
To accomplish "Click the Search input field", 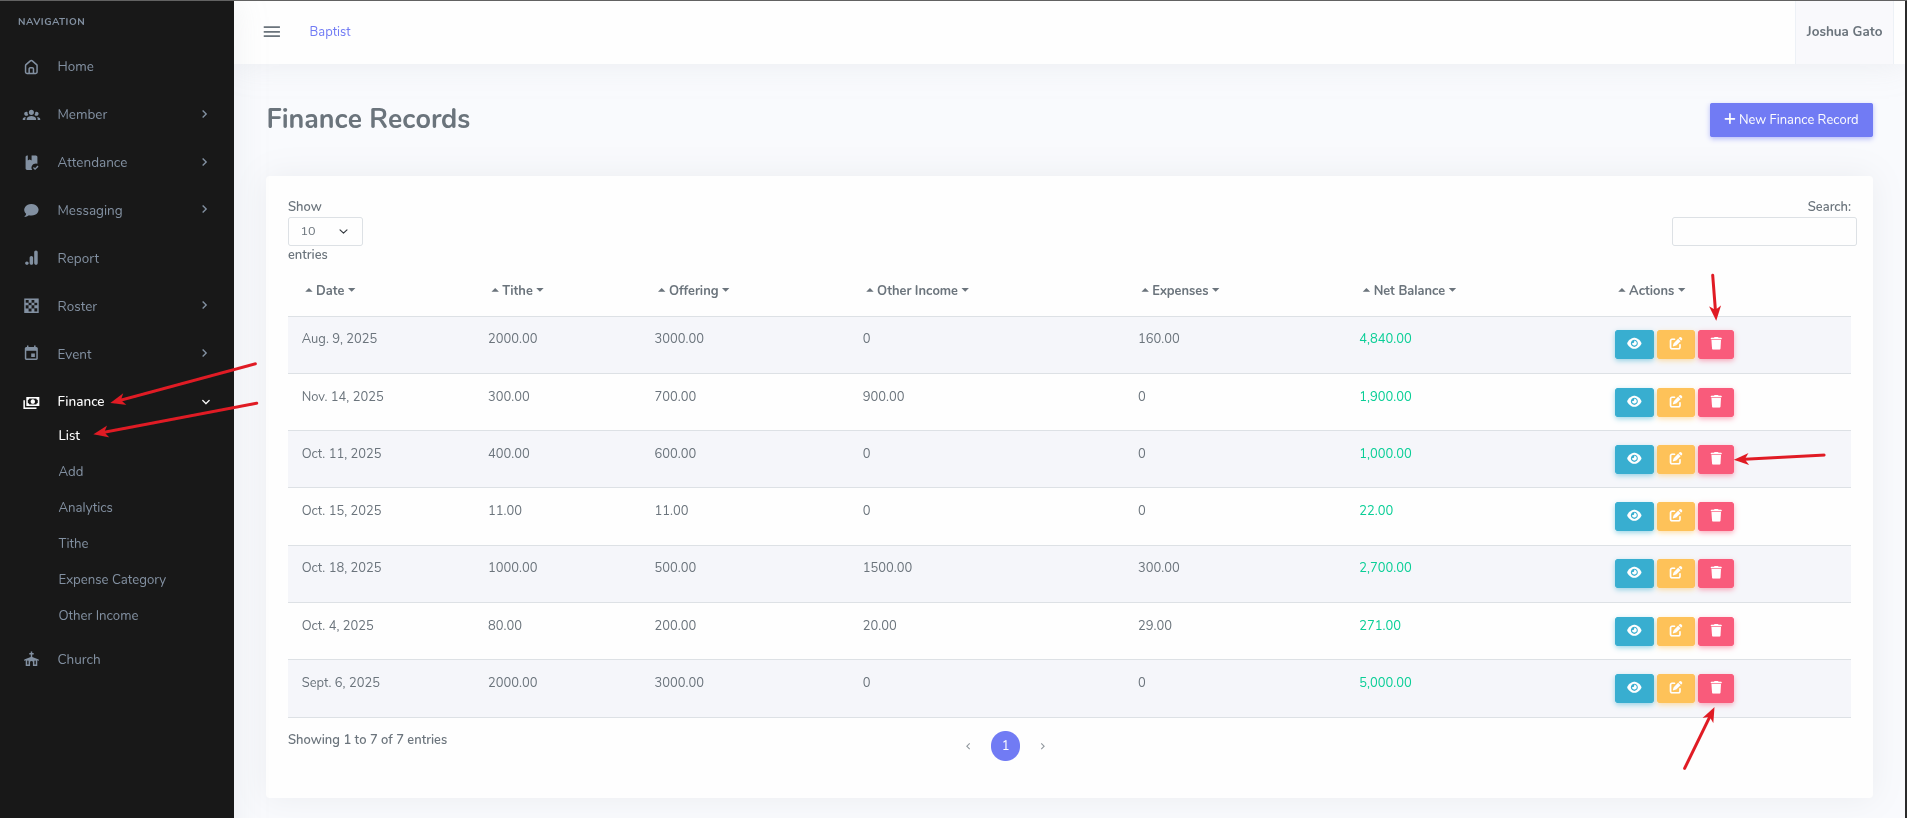I will pos(1763,232).
